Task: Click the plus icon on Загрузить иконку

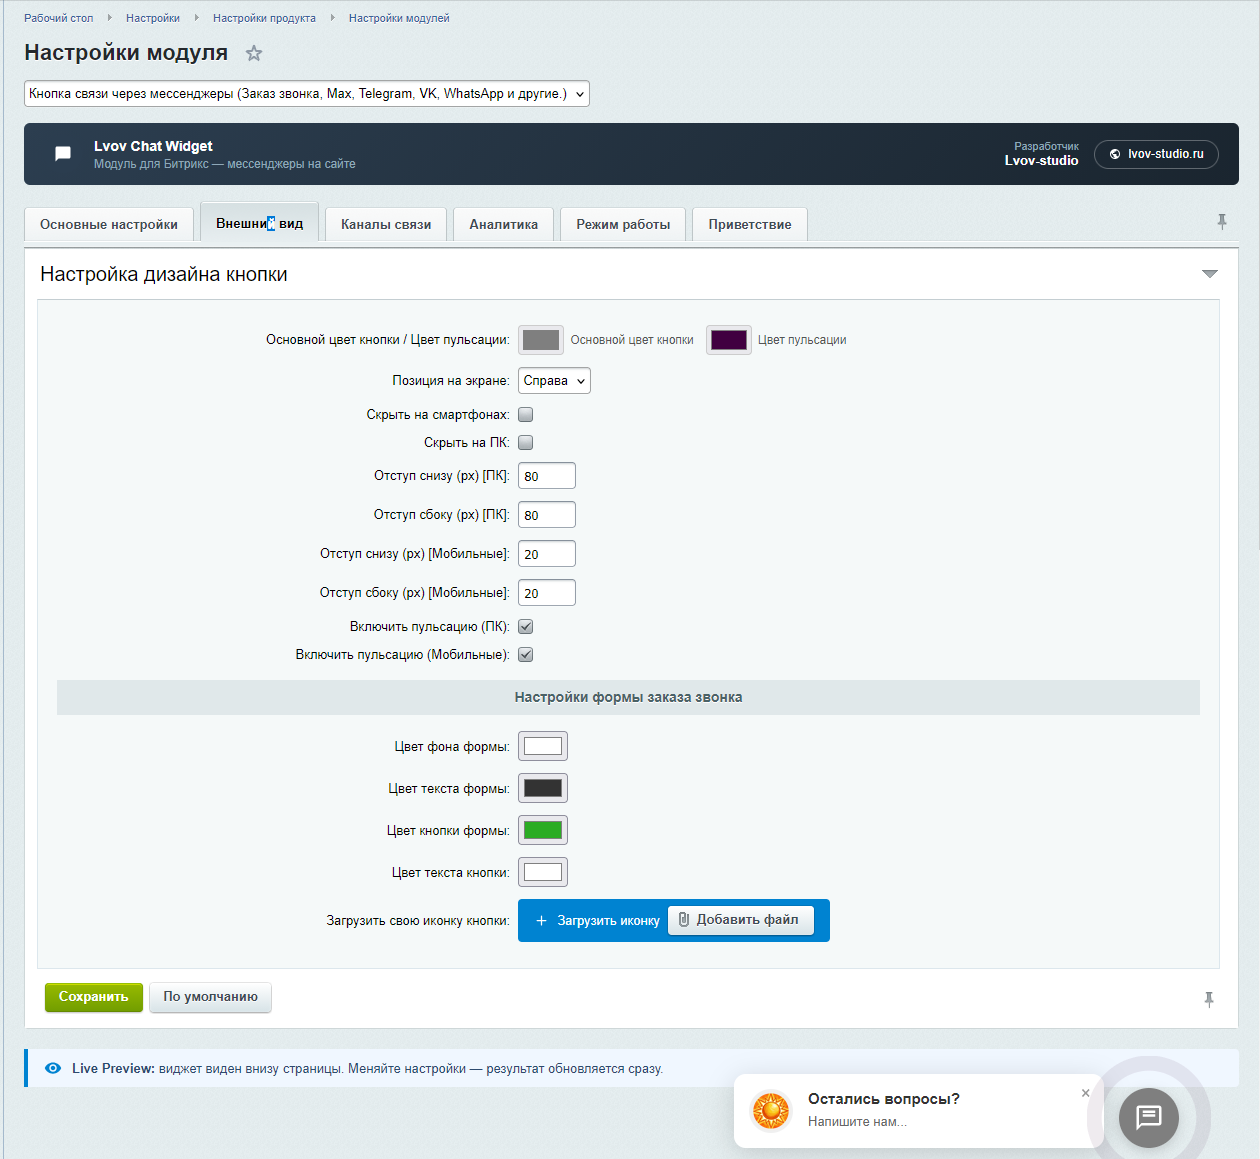Action: (x=541, y=920)
